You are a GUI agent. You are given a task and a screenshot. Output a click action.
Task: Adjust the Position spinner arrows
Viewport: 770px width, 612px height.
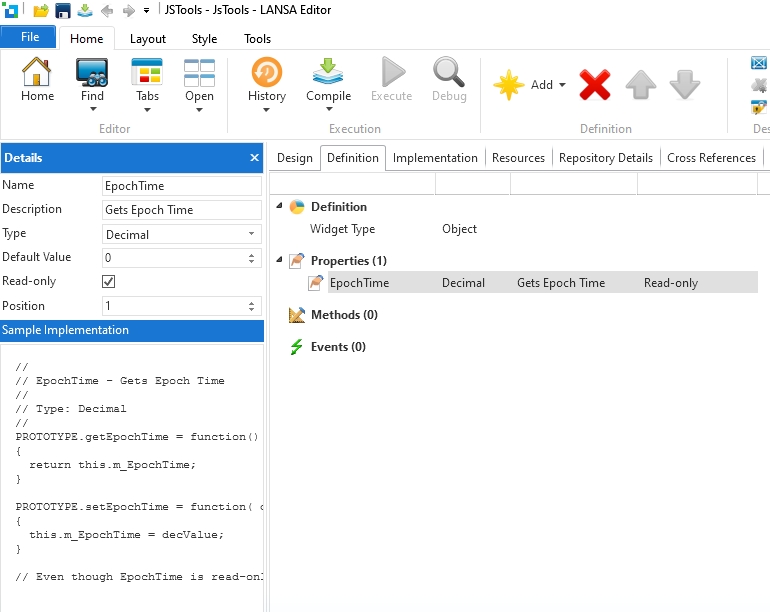[251, 306]
